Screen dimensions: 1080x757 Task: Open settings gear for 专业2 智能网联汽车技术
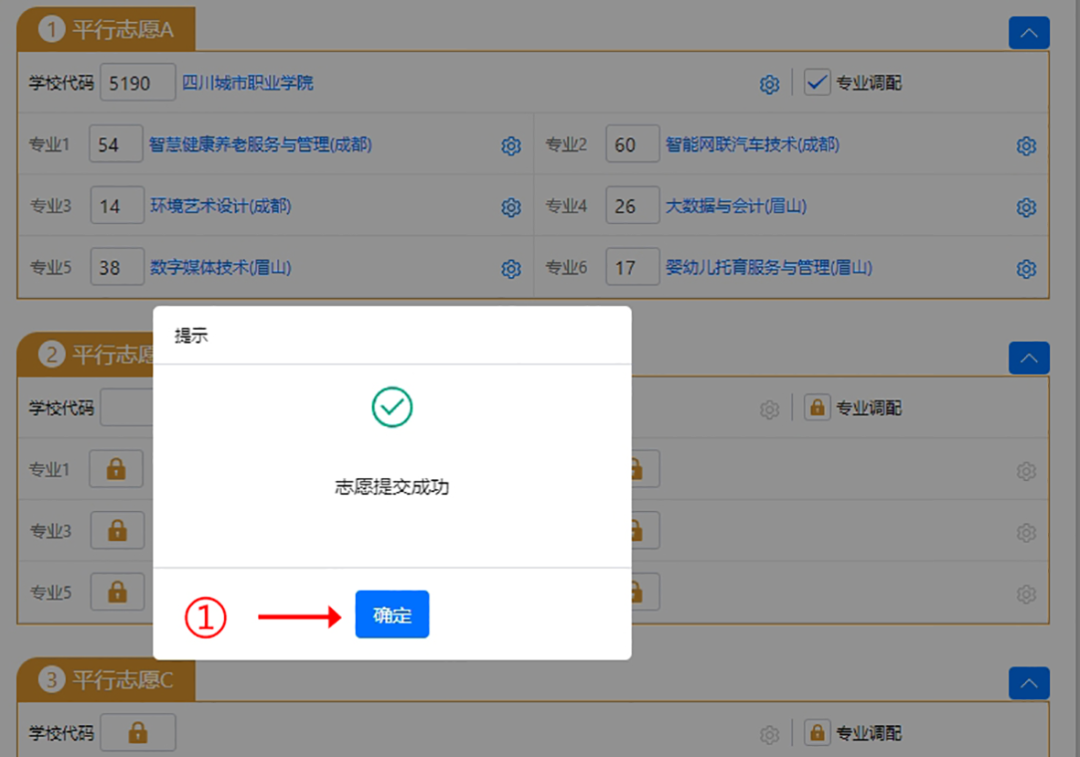tap(1026, 146)
